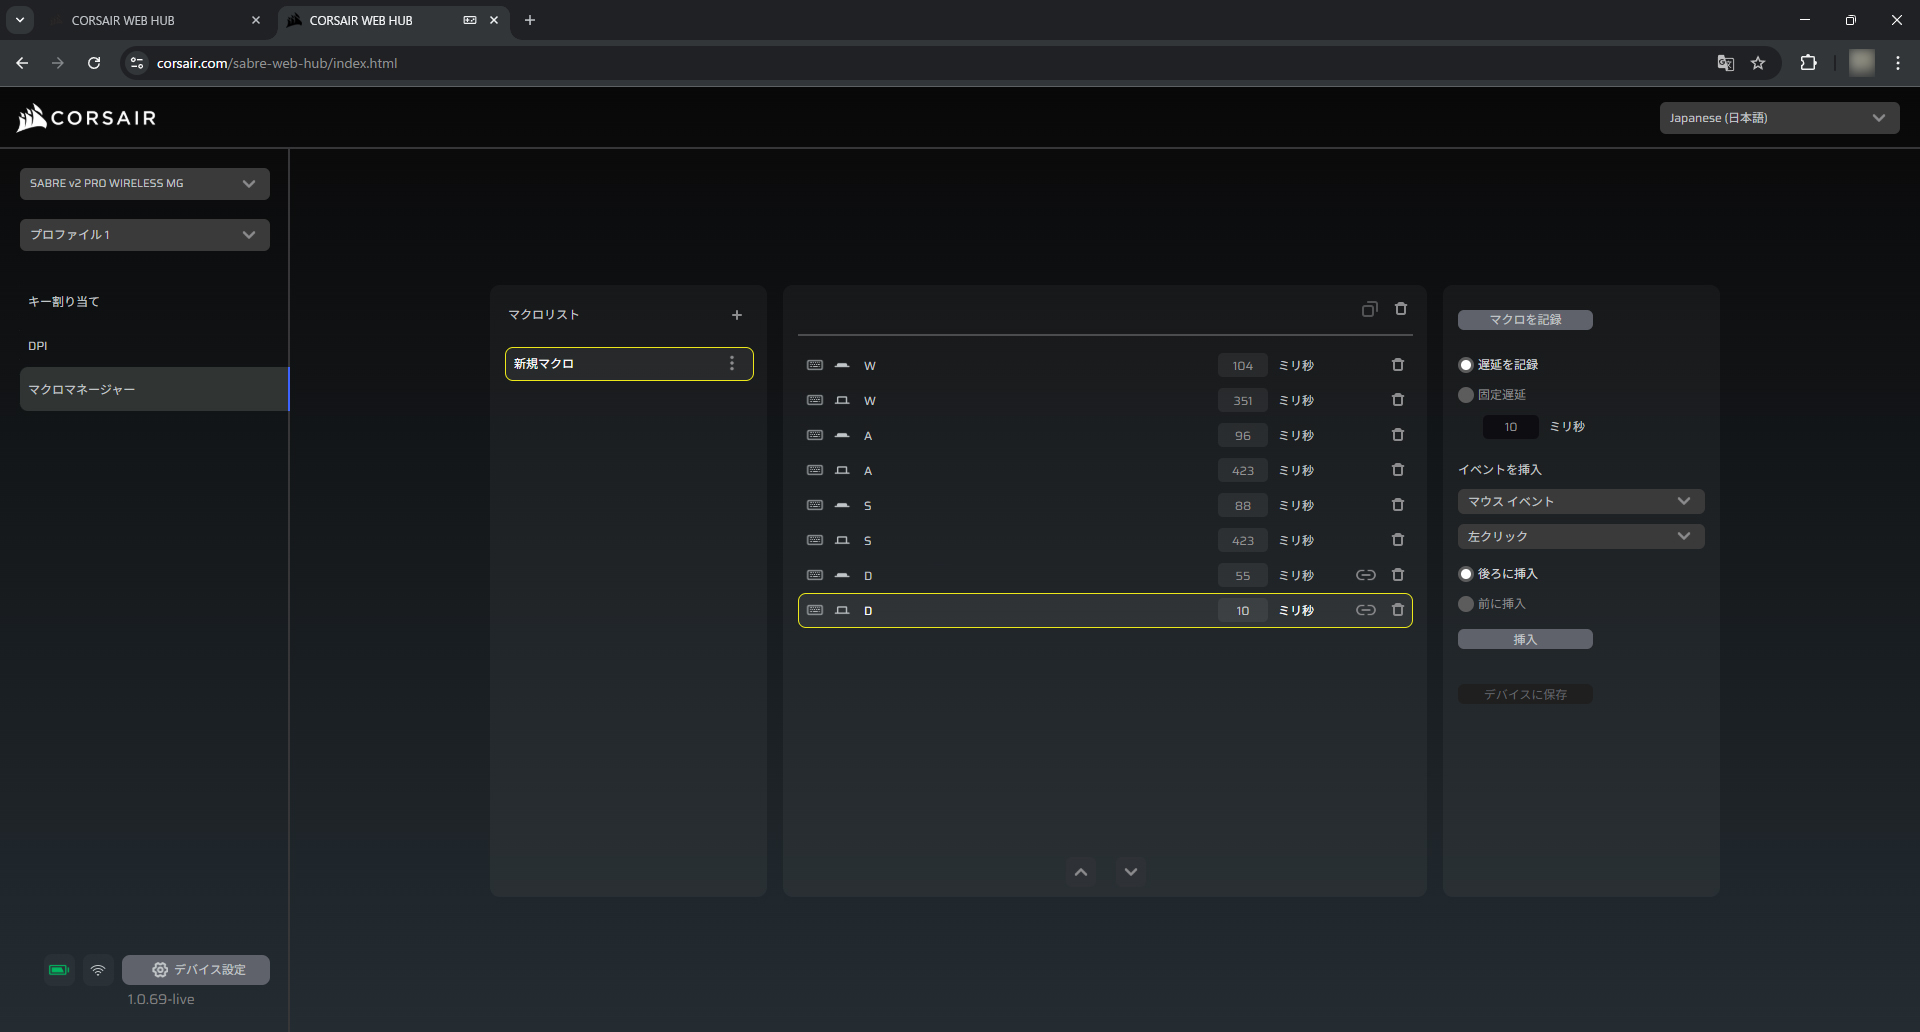Choose the 後ろに挿入 radio option
Screen dimensions: 1920x1032
coord(1466,574)
